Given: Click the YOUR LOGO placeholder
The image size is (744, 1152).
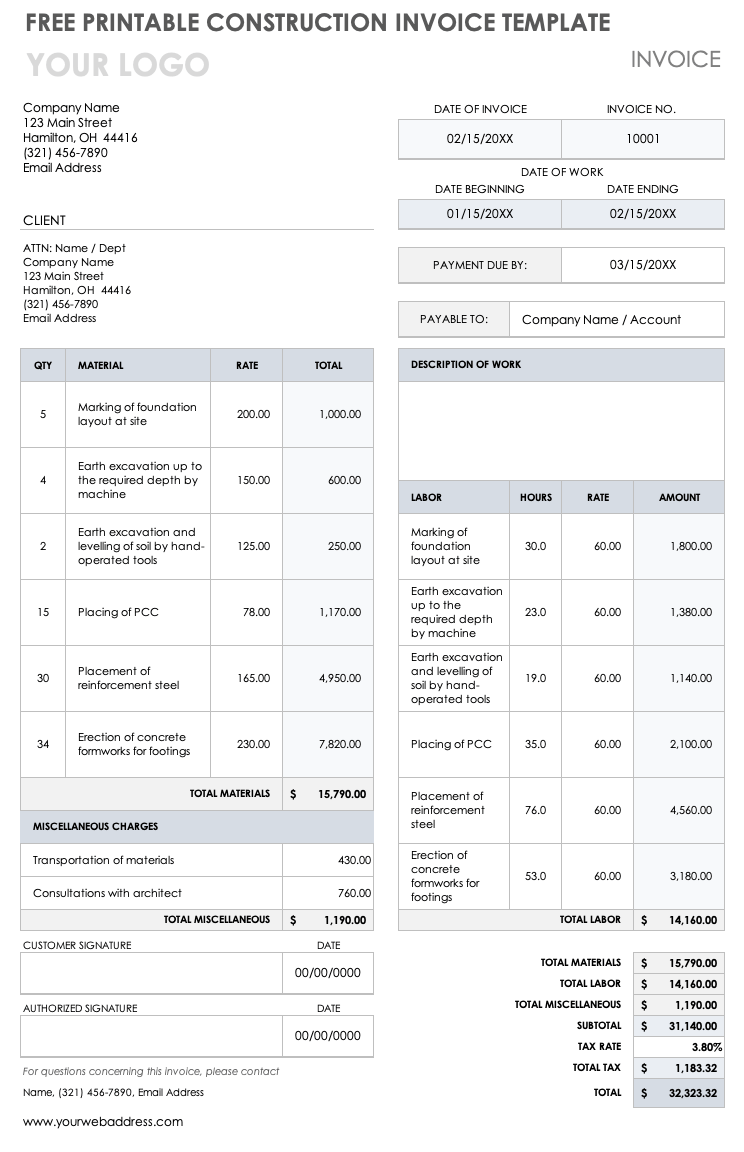Looking at the screenshot, I should coord(117,66).
